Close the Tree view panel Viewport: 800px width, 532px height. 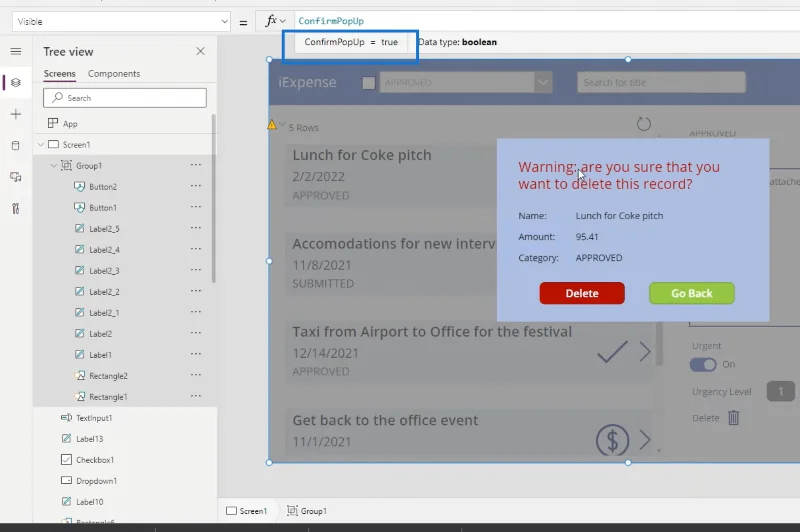tap(201, 51)
